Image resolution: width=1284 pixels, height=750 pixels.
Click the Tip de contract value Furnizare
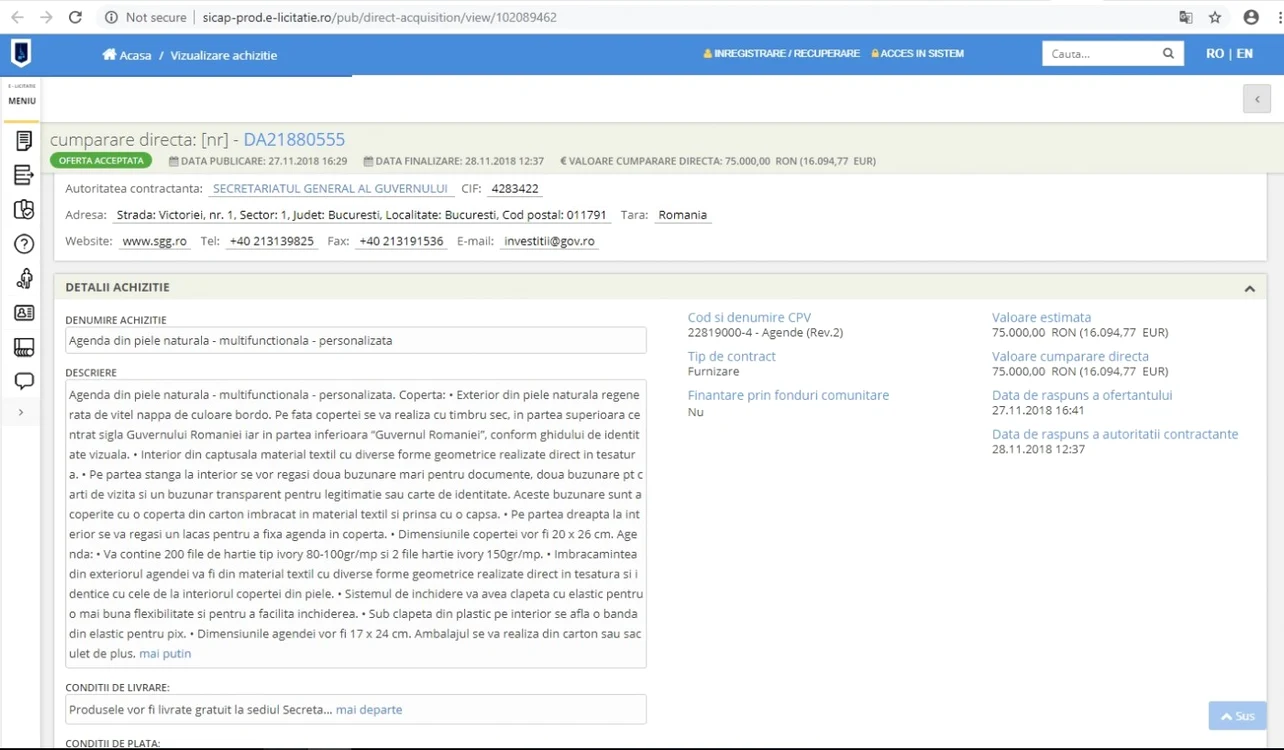tap(714, 372)
